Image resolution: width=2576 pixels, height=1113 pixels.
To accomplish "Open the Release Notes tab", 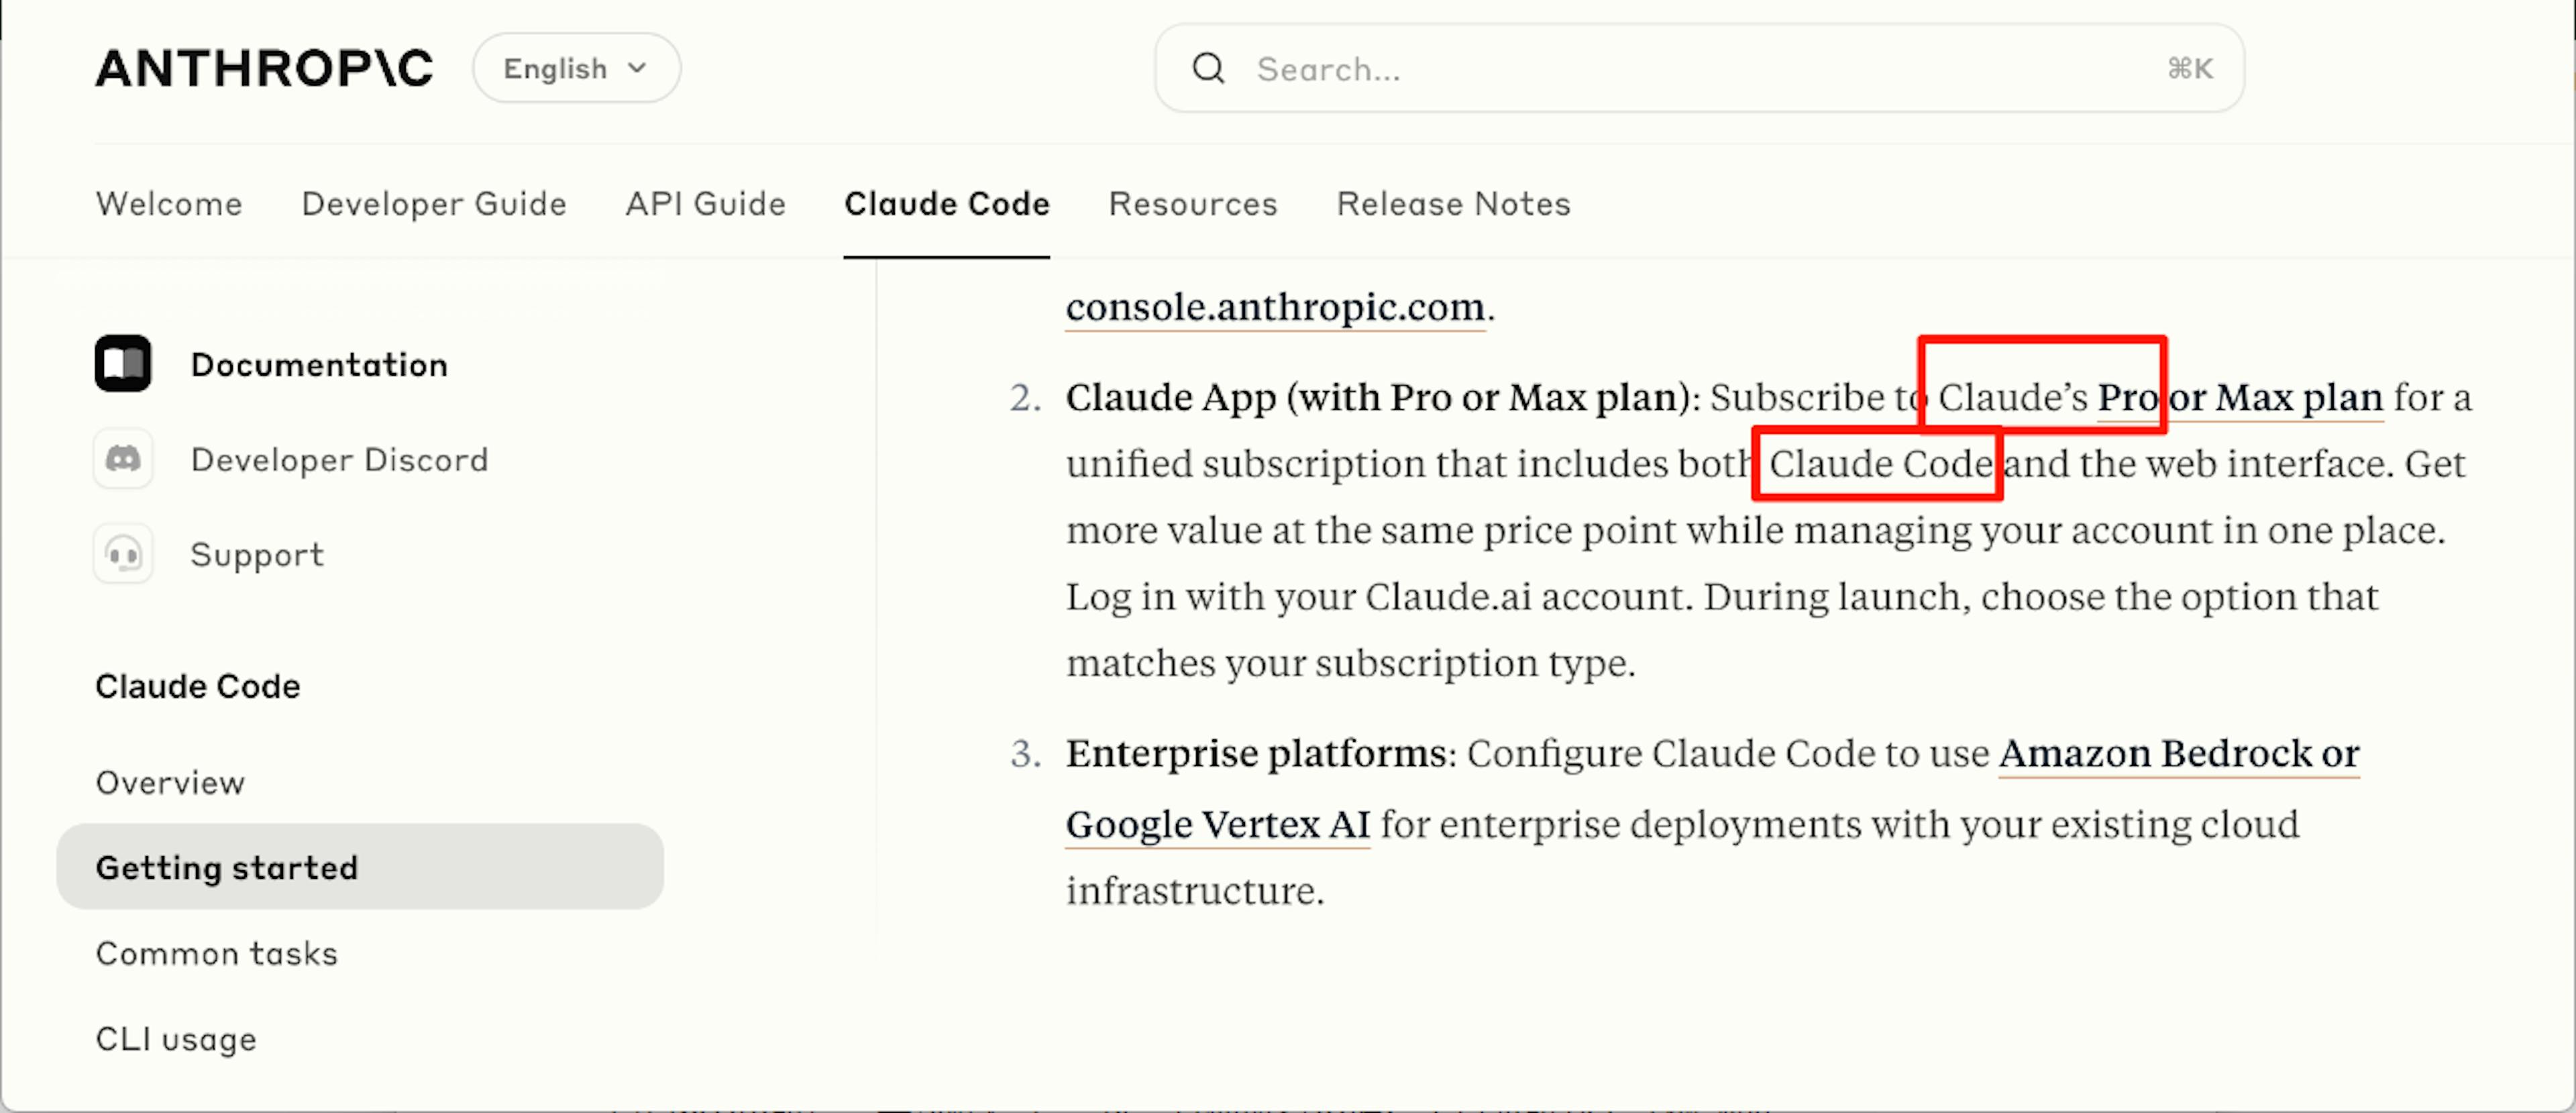I will point(1453,204).
